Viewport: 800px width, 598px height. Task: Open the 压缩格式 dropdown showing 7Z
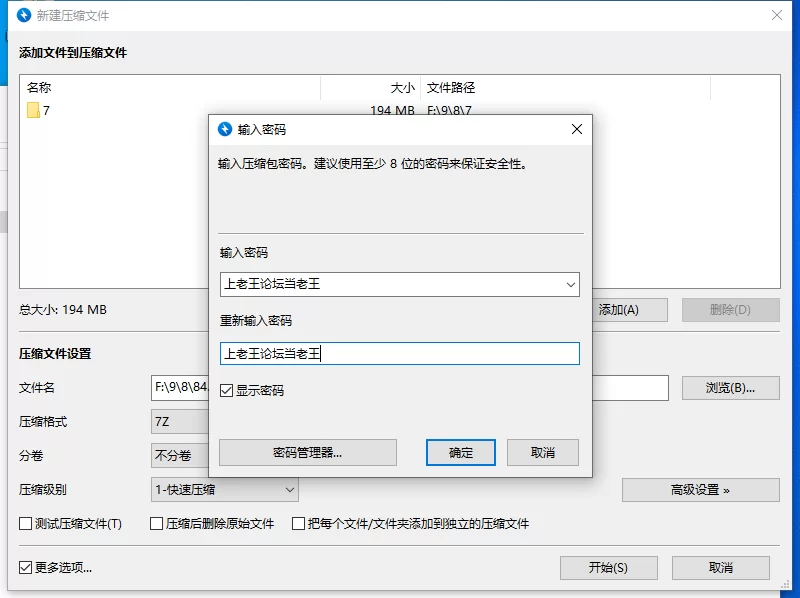[180, 422]
